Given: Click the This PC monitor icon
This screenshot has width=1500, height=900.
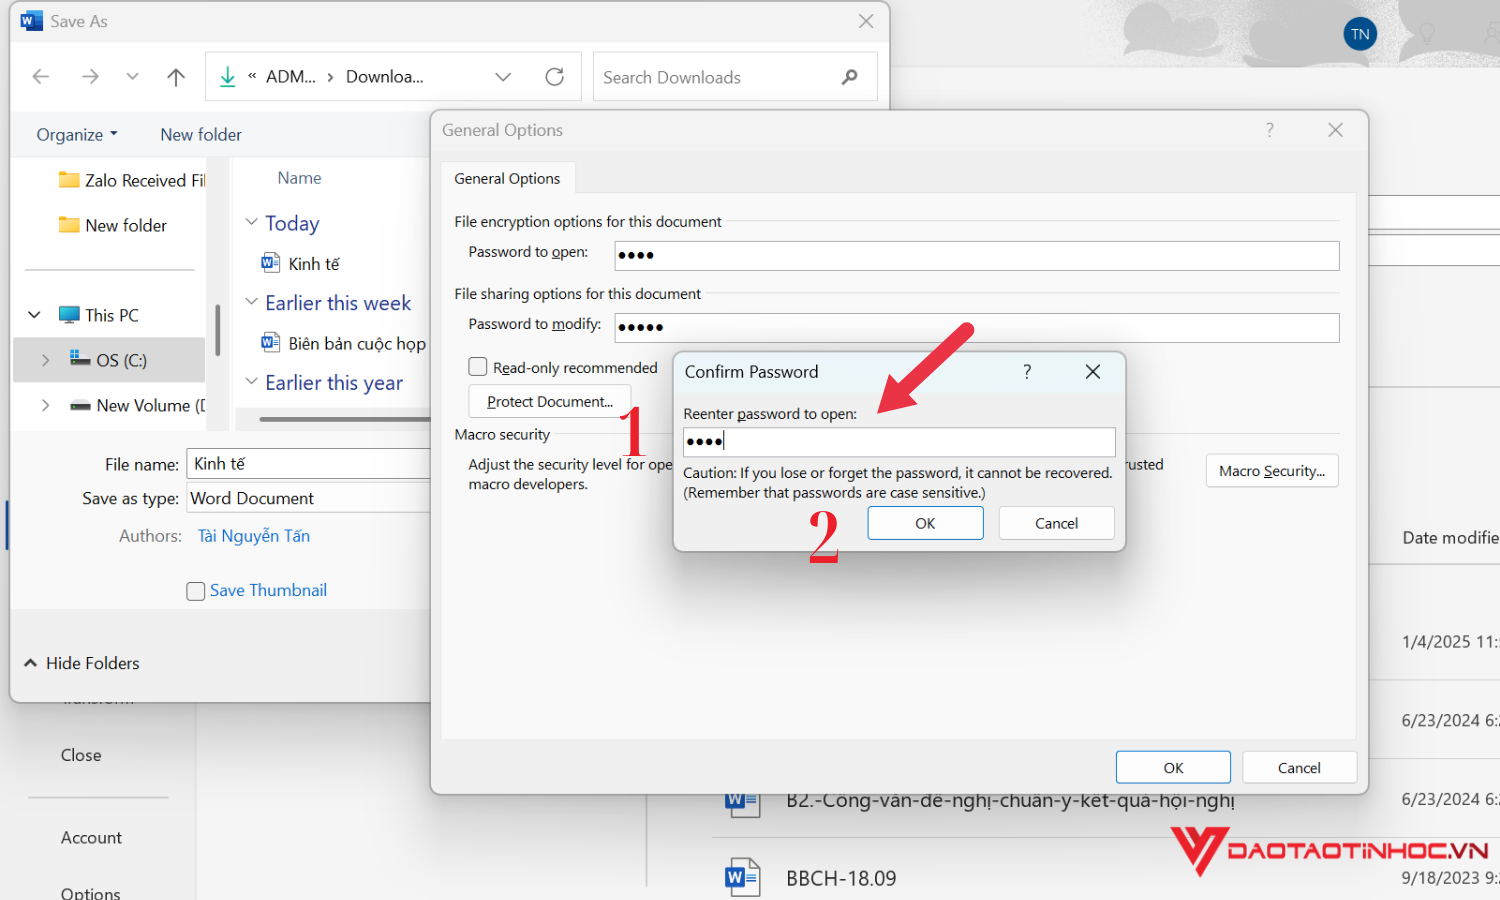Looking at the screenshot, I should coord(69,315).
